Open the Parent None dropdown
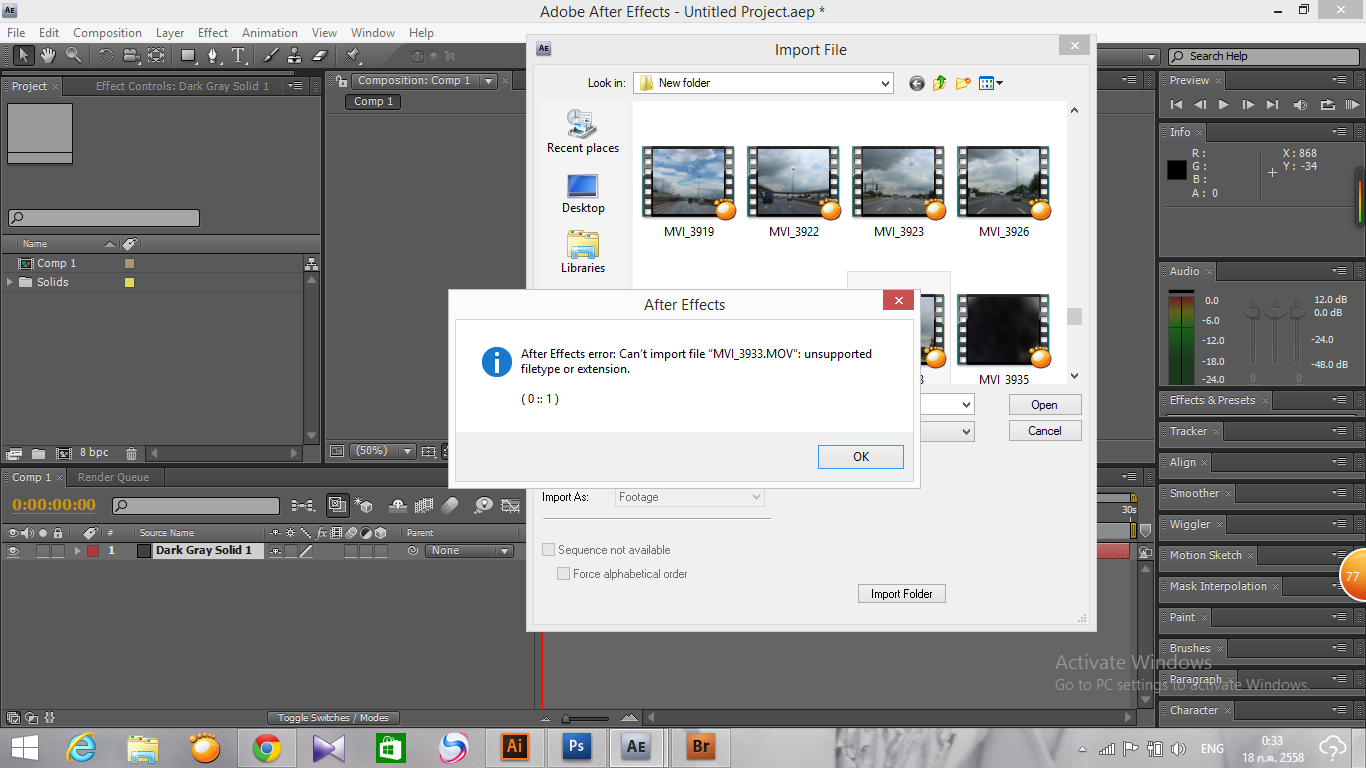 (x=470, y=551)
